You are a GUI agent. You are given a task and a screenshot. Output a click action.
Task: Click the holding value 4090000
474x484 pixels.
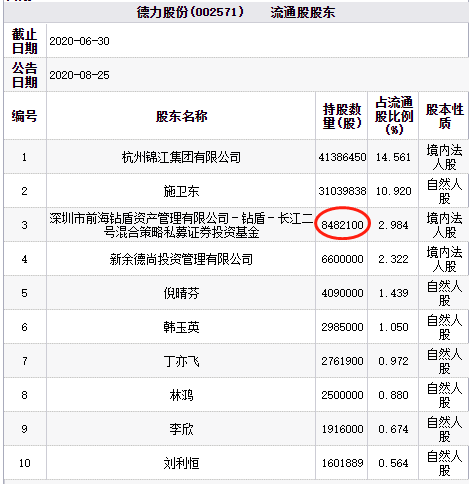click(x=342, y=293)
